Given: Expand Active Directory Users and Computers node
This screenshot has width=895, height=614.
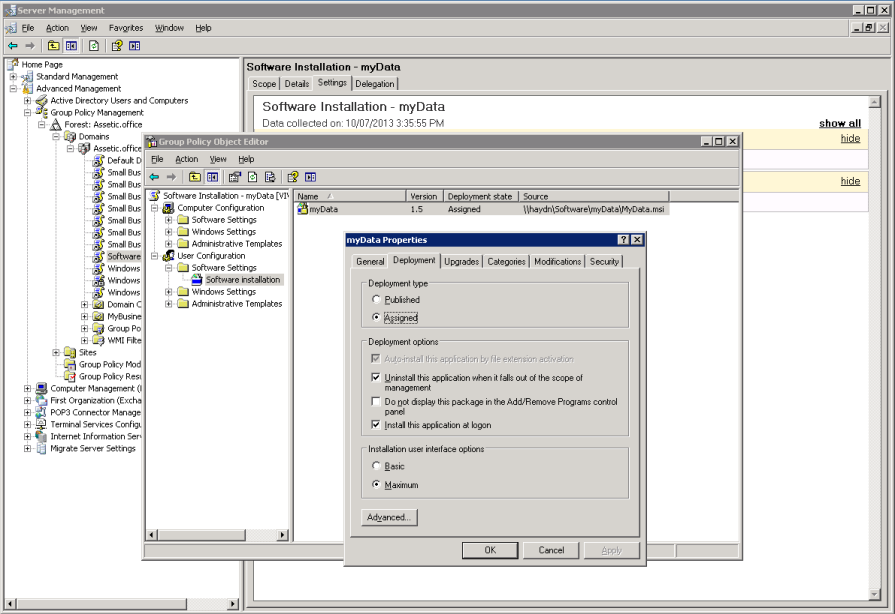Looking at the screenshot, I should click(x=27, y=101).
